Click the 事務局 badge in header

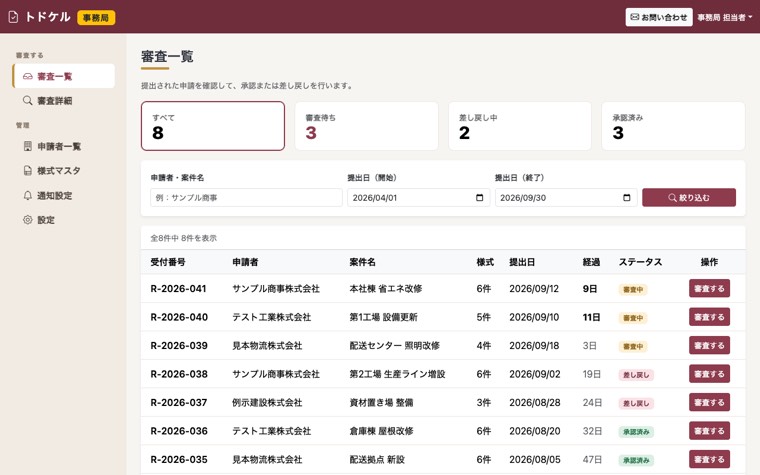[x=96, y=17]
